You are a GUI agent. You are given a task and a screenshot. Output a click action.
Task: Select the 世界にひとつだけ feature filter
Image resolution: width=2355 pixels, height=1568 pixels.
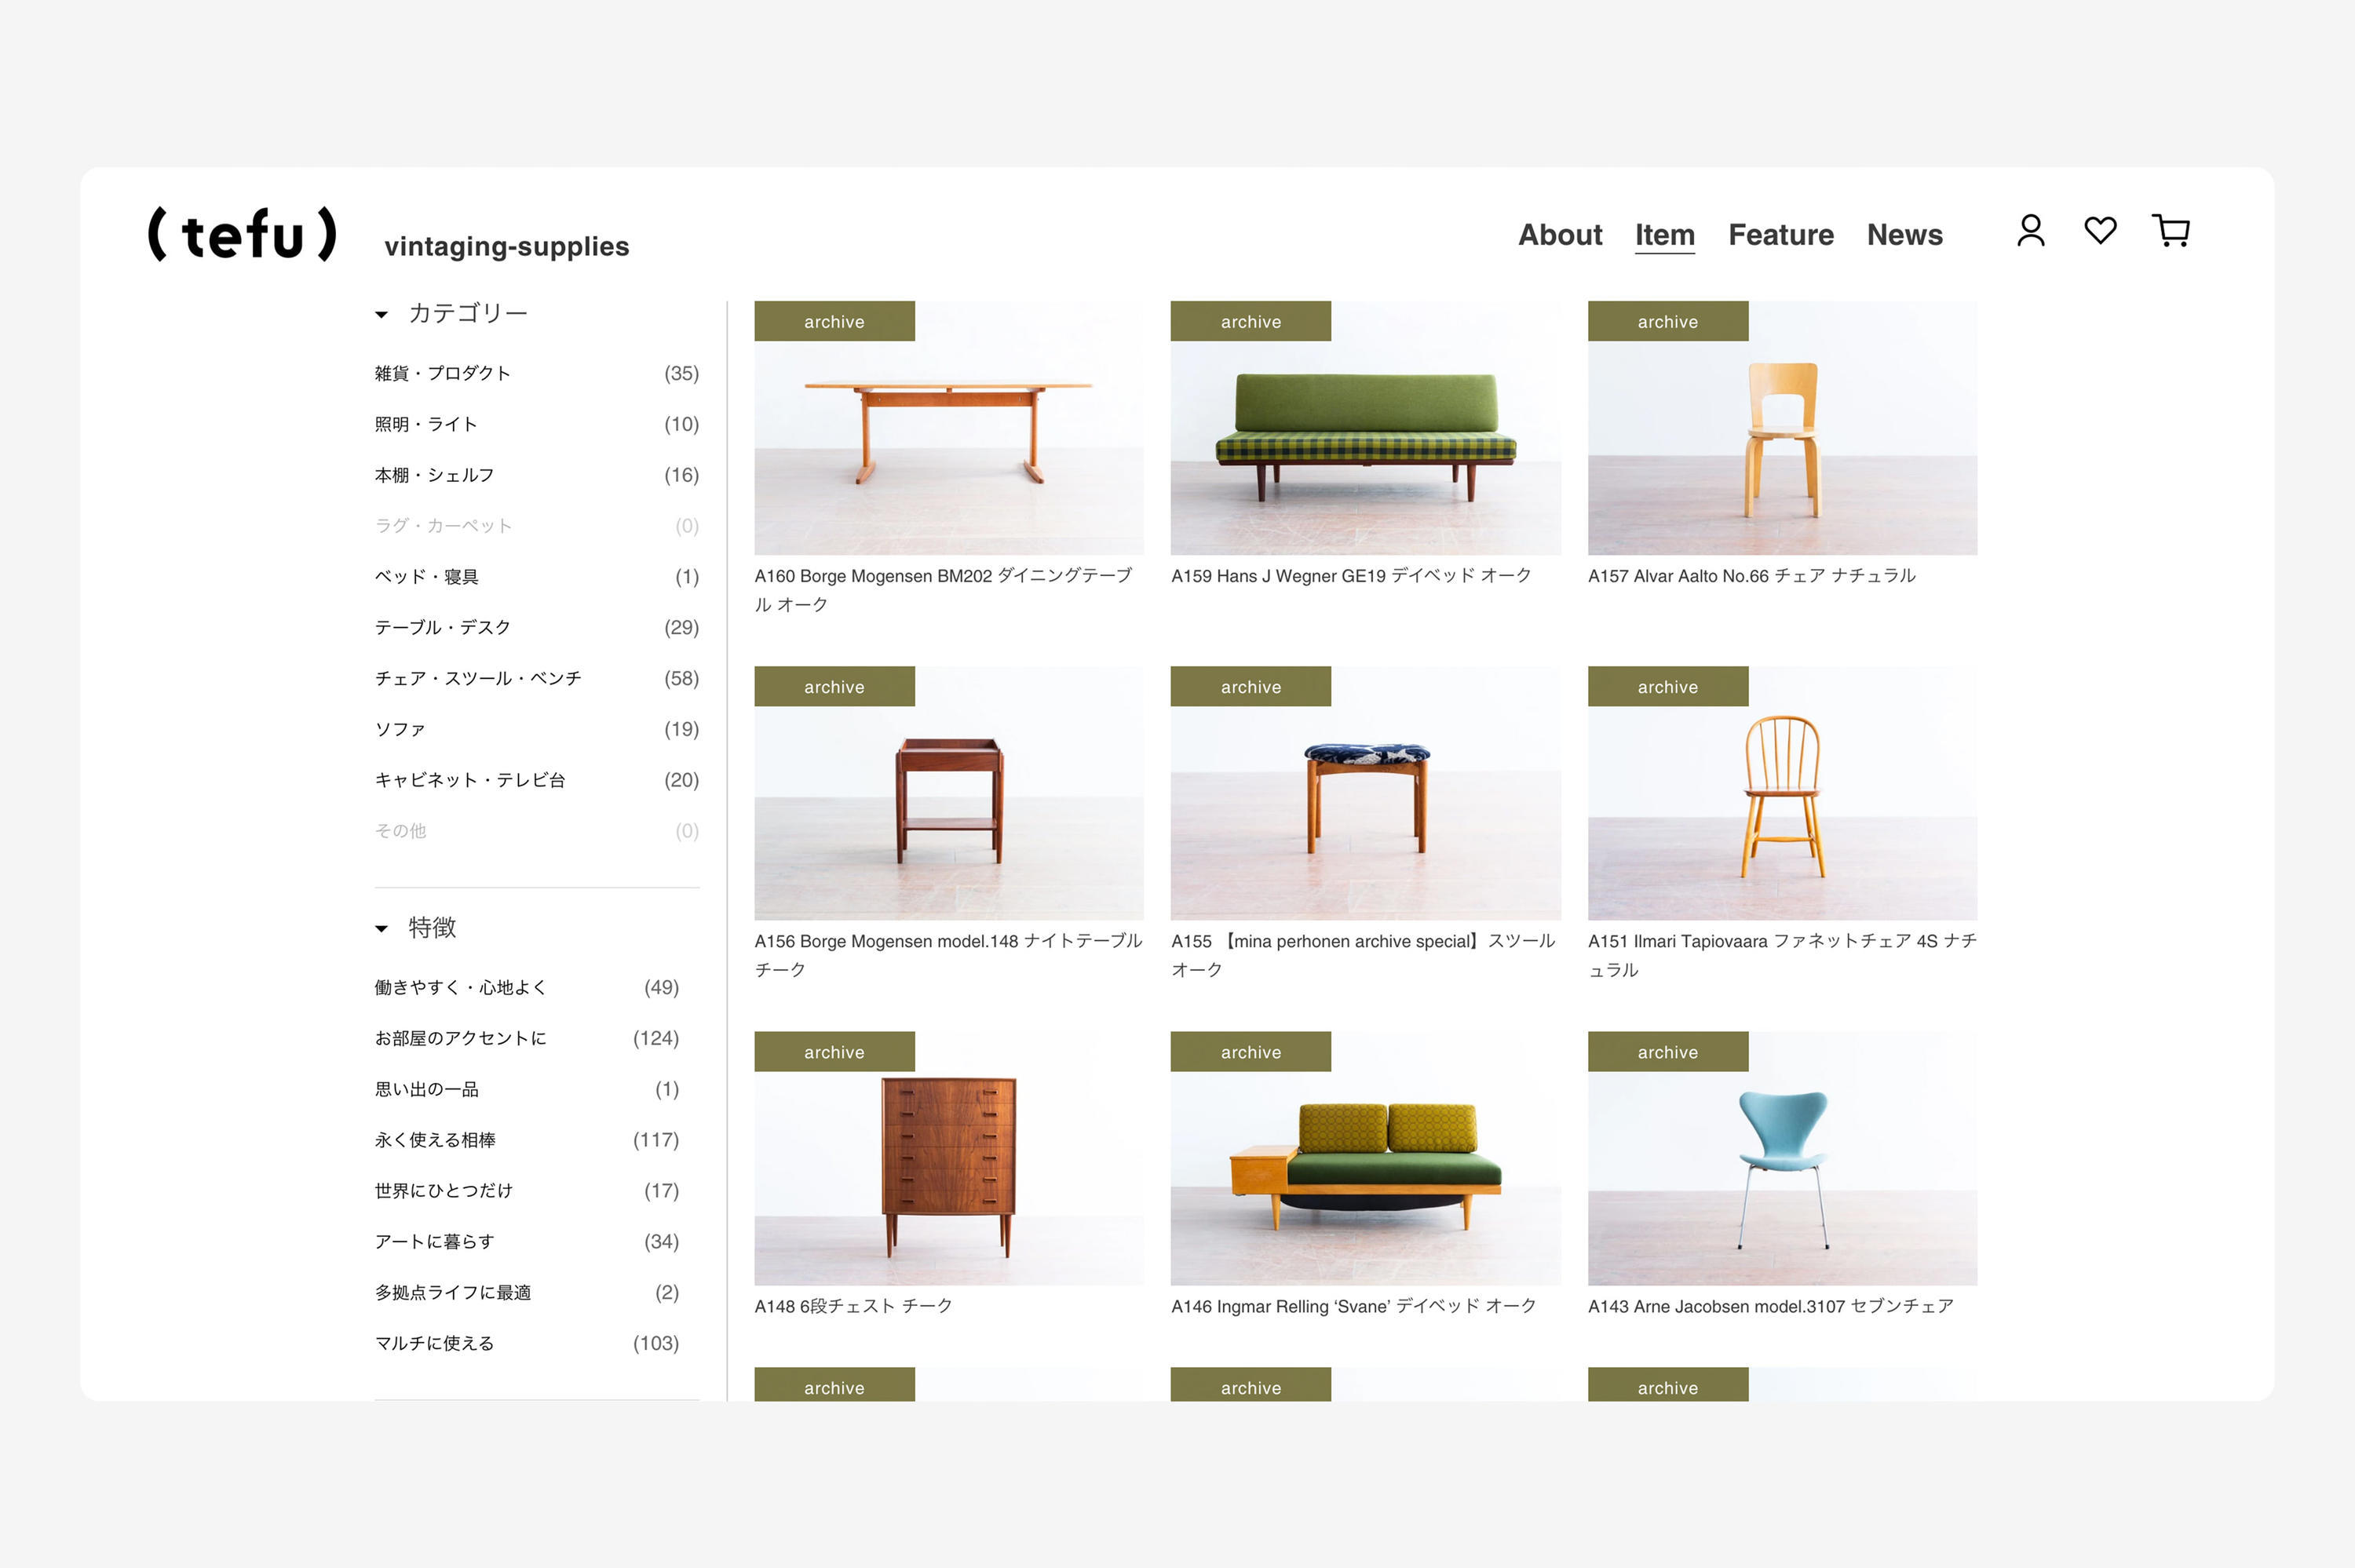527,1191
